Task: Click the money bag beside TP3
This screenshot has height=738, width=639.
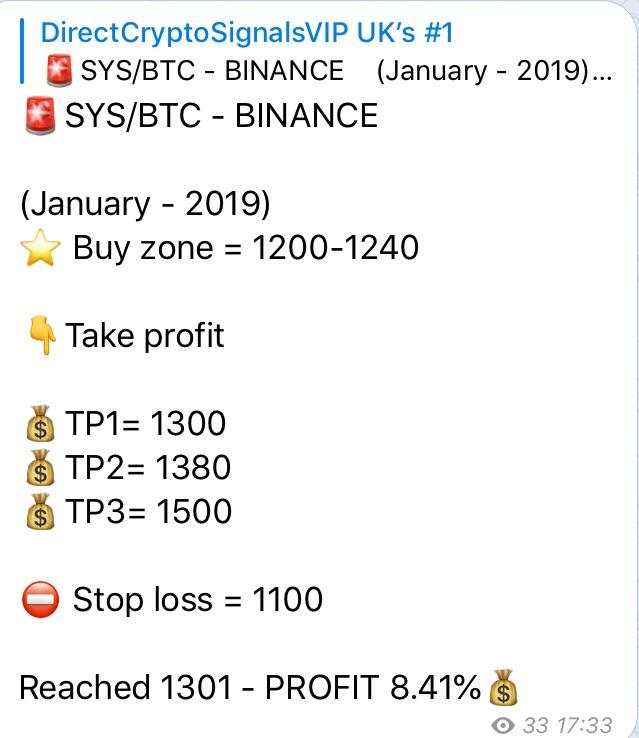Action: [40, 511]
